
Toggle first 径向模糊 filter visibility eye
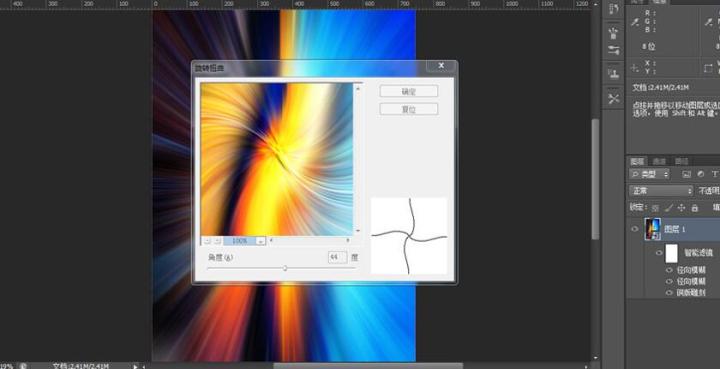click(x=669, y=270)
